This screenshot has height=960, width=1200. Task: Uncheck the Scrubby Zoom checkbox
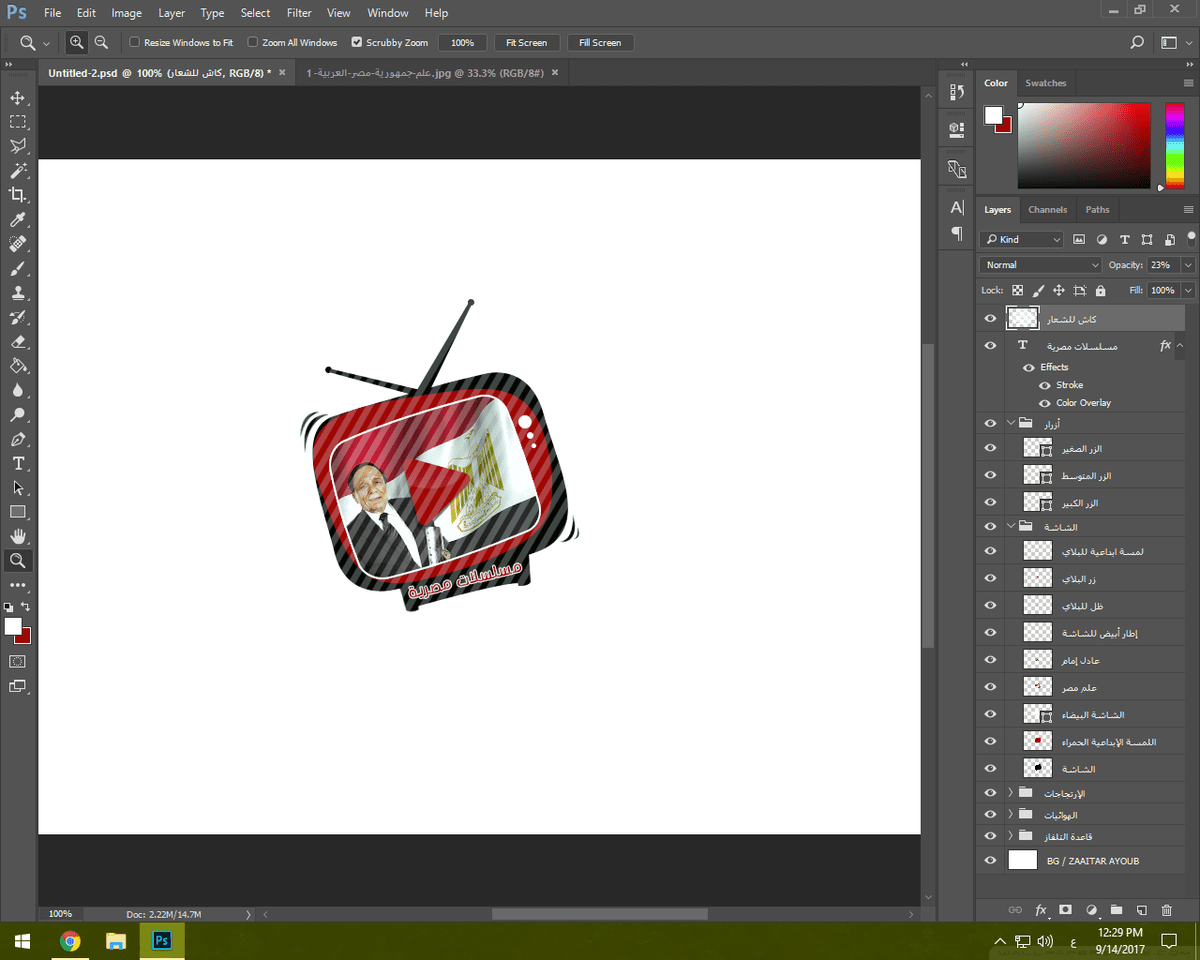pos(357,43)
